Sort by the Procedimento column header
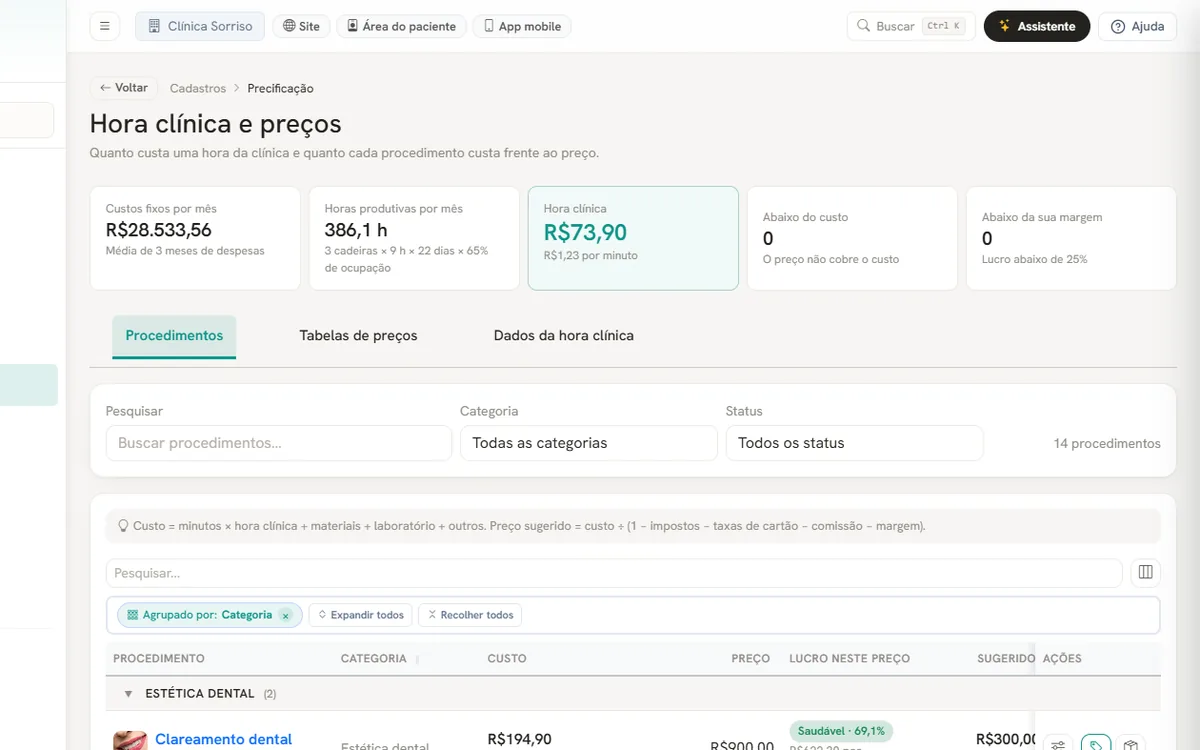The image size is (1200, 750). [159, 659]
